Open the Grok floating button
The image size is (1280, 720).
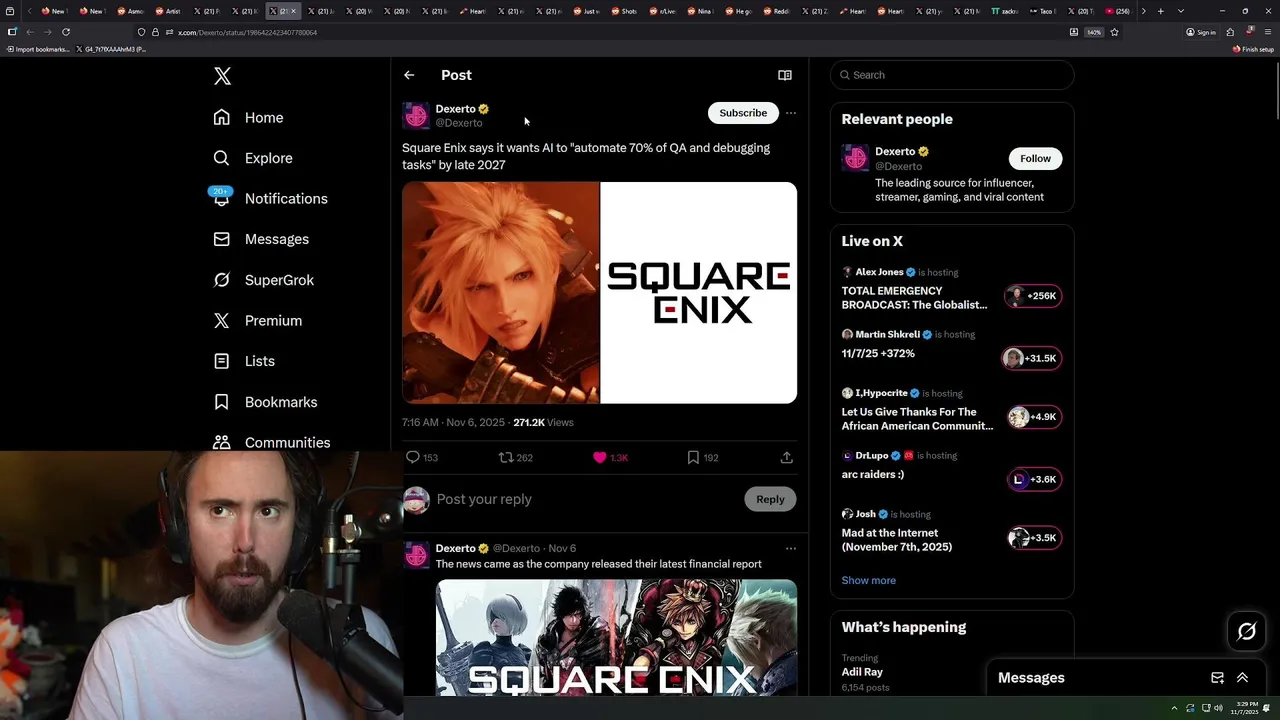(1247, 631)
